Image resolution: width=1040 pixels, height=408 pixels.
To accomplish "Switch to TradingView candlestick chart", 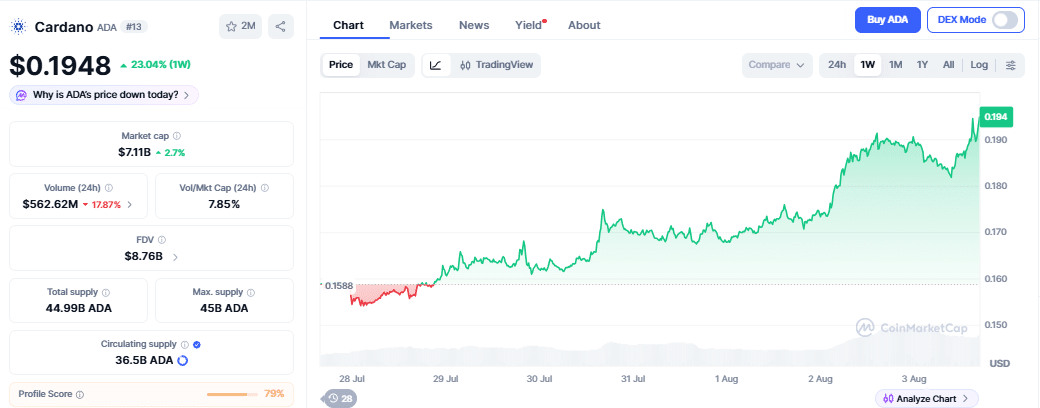I will click(496, 65).
